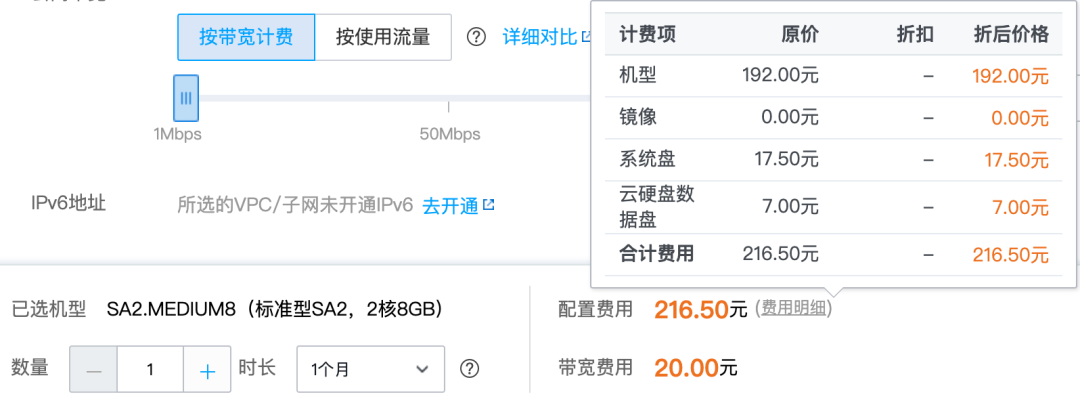Open the 去开通 IPv6 link
This screenshot has height=405, width=1080.
(x=450, y=206)
